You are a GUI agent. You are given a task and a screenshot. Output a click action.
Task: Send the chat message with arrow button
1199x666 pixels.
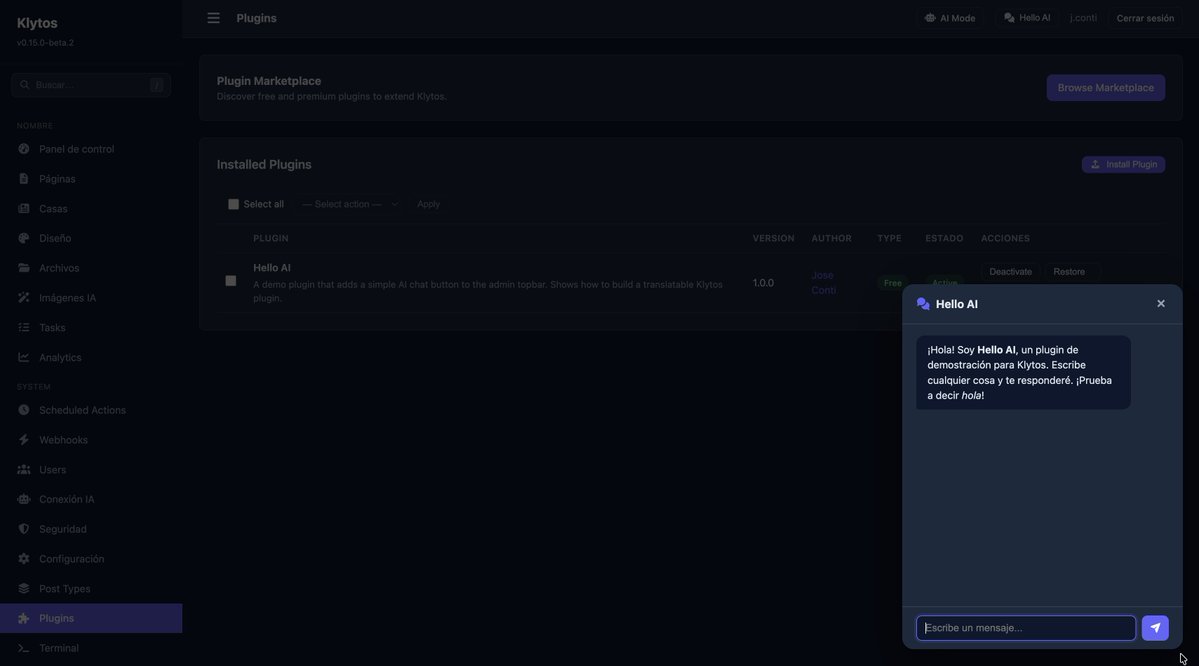click(x=1155, y=628)
